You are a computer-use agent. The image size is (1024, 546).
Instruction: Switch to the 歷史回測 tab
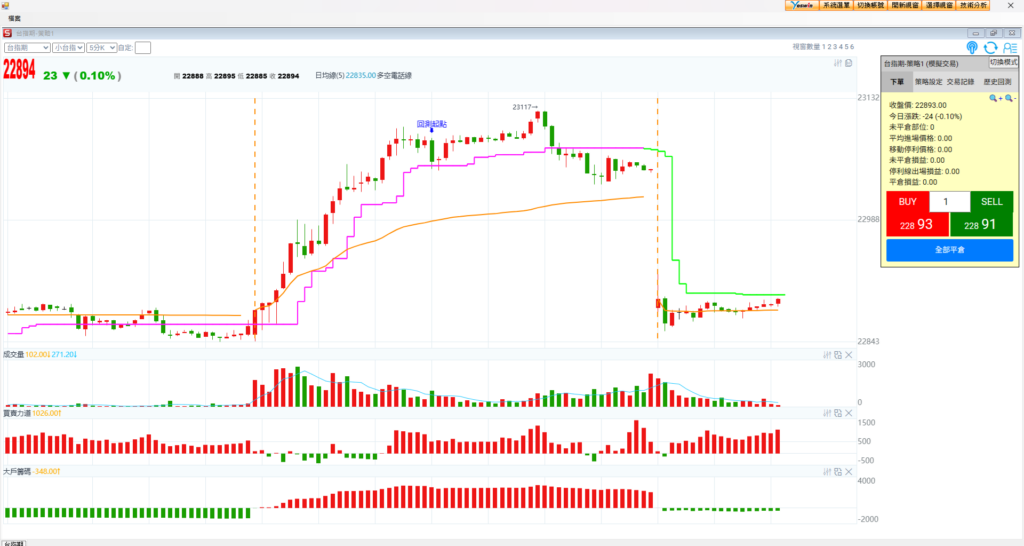[x=997, y=82]
